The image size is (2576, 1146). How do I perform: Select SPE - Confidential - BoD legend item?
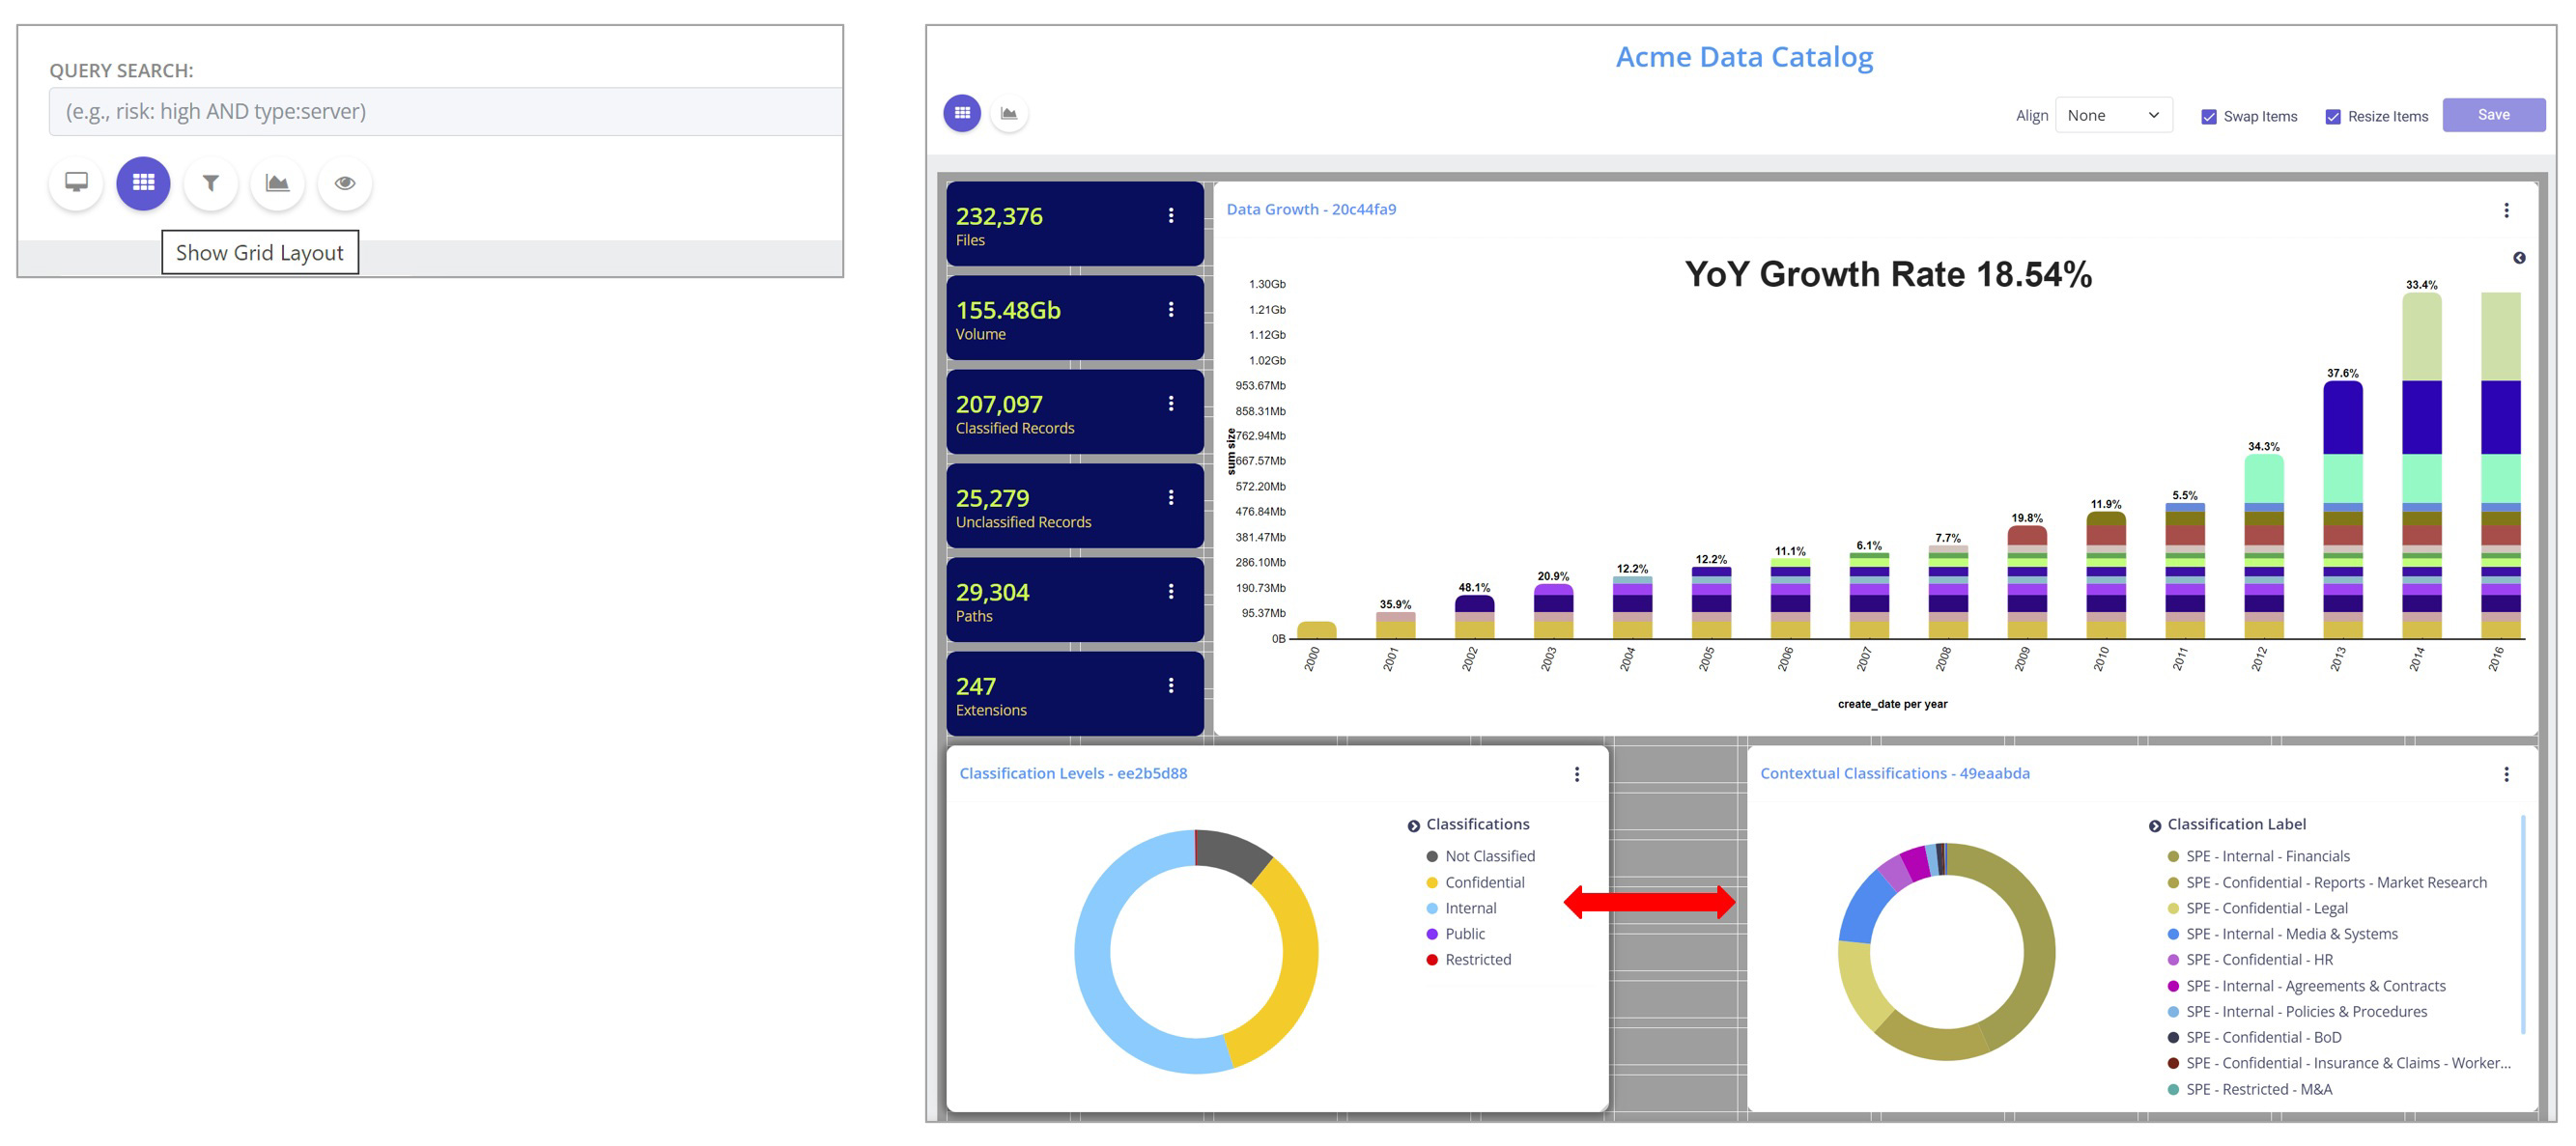click(2254, 1038)
